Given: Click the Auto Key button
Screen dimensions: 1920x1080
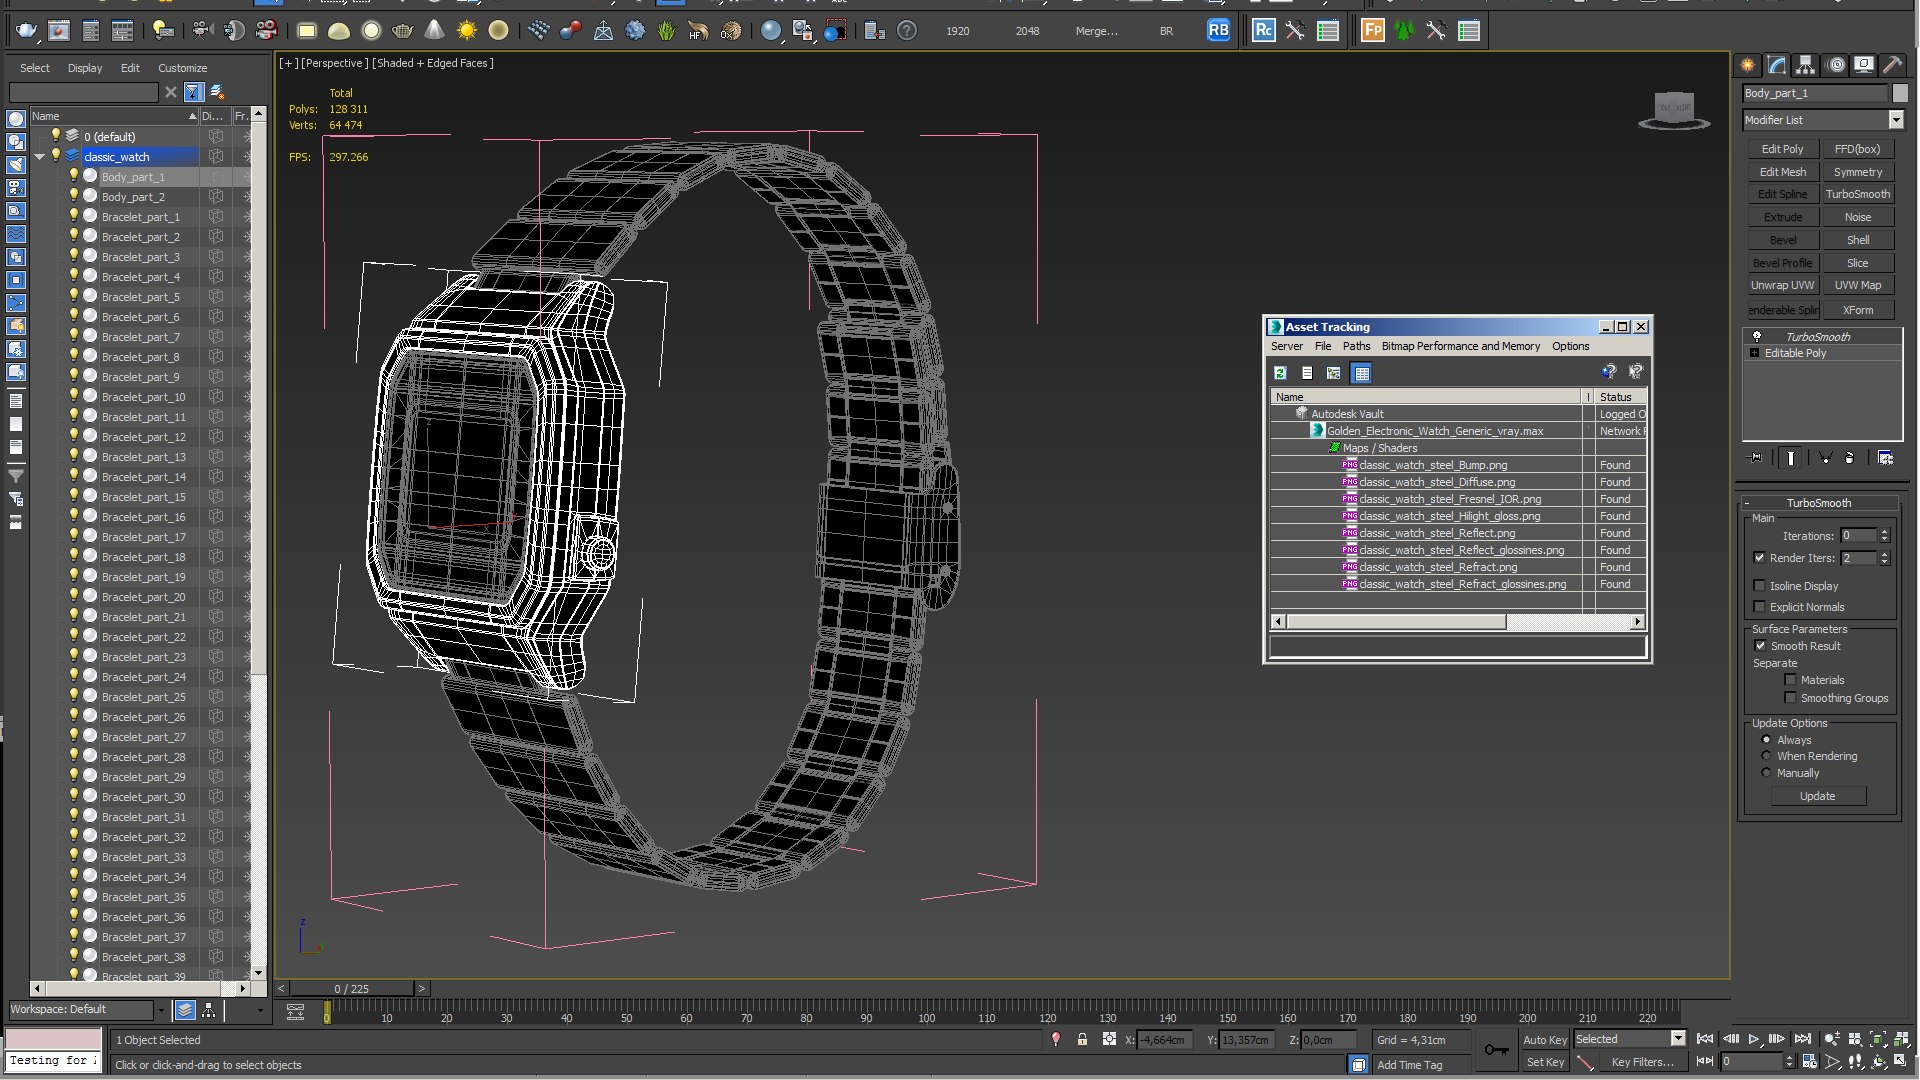Looking at the screenshot, I should (x=1545, y=1040).
